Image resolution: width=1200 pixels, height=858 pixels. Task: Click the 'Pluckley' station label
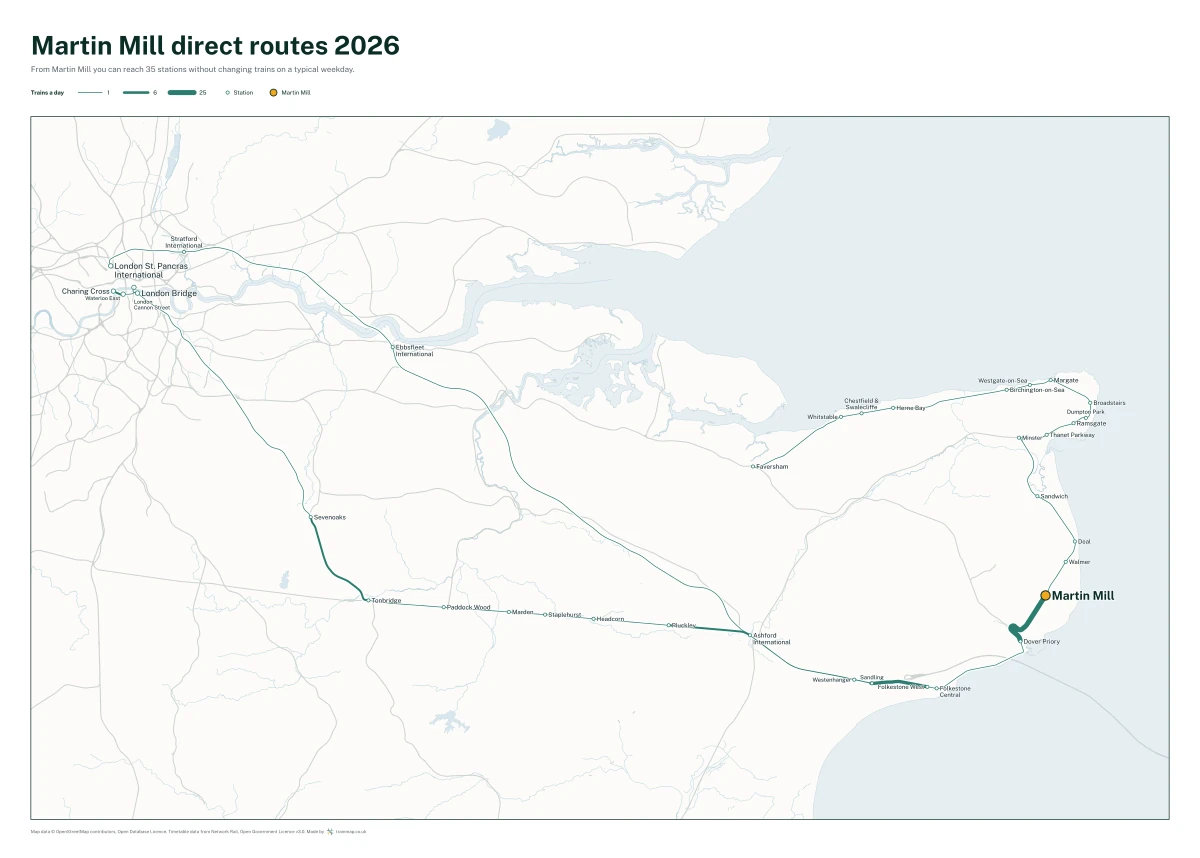(683, 625)
